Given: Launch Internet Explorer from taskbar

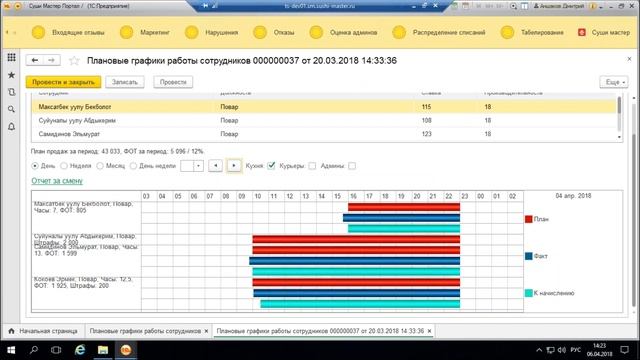Looking at the screenshot, I should tap(80, 350).
